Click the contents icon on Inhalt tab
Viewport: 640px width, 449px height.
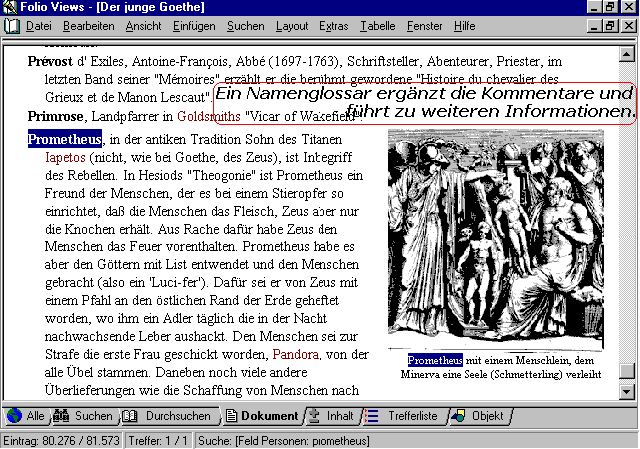314,416
